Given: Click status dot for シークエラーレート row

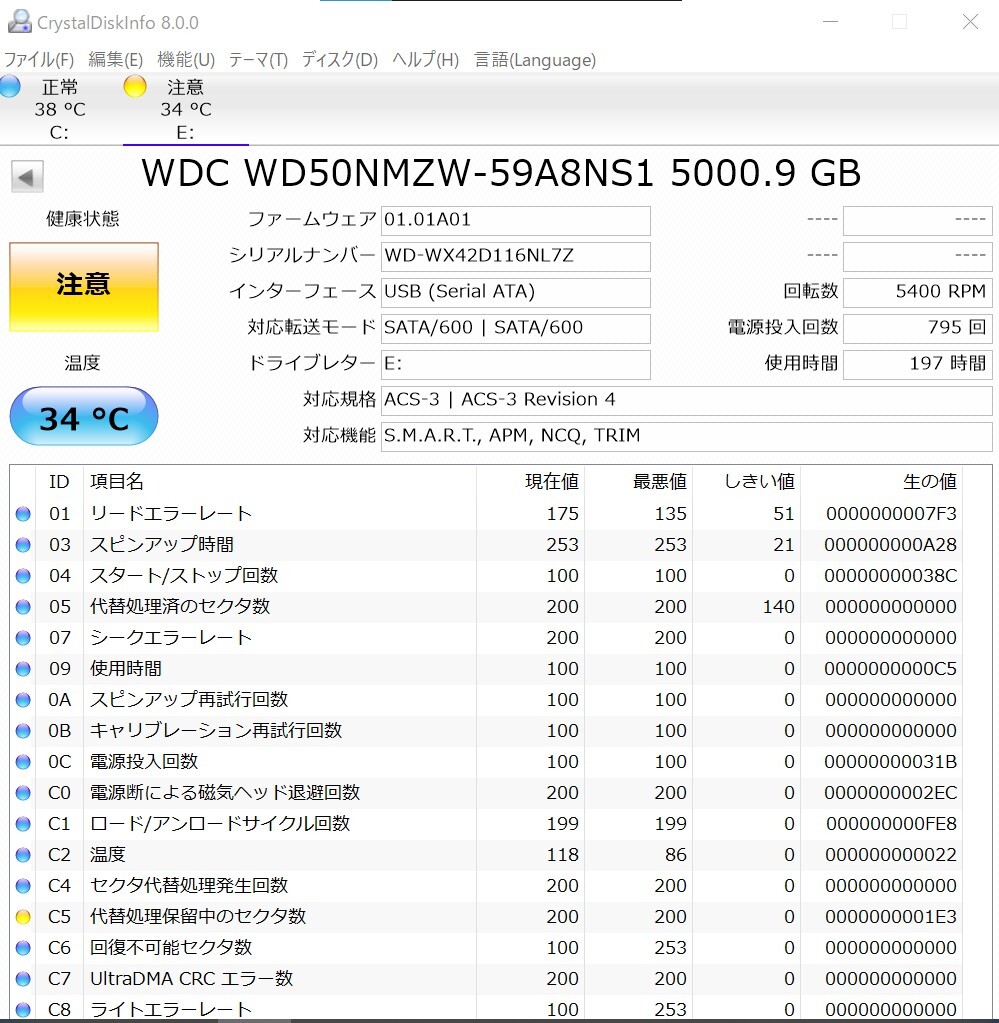Looking at the screenshot, I should [23, 638].
